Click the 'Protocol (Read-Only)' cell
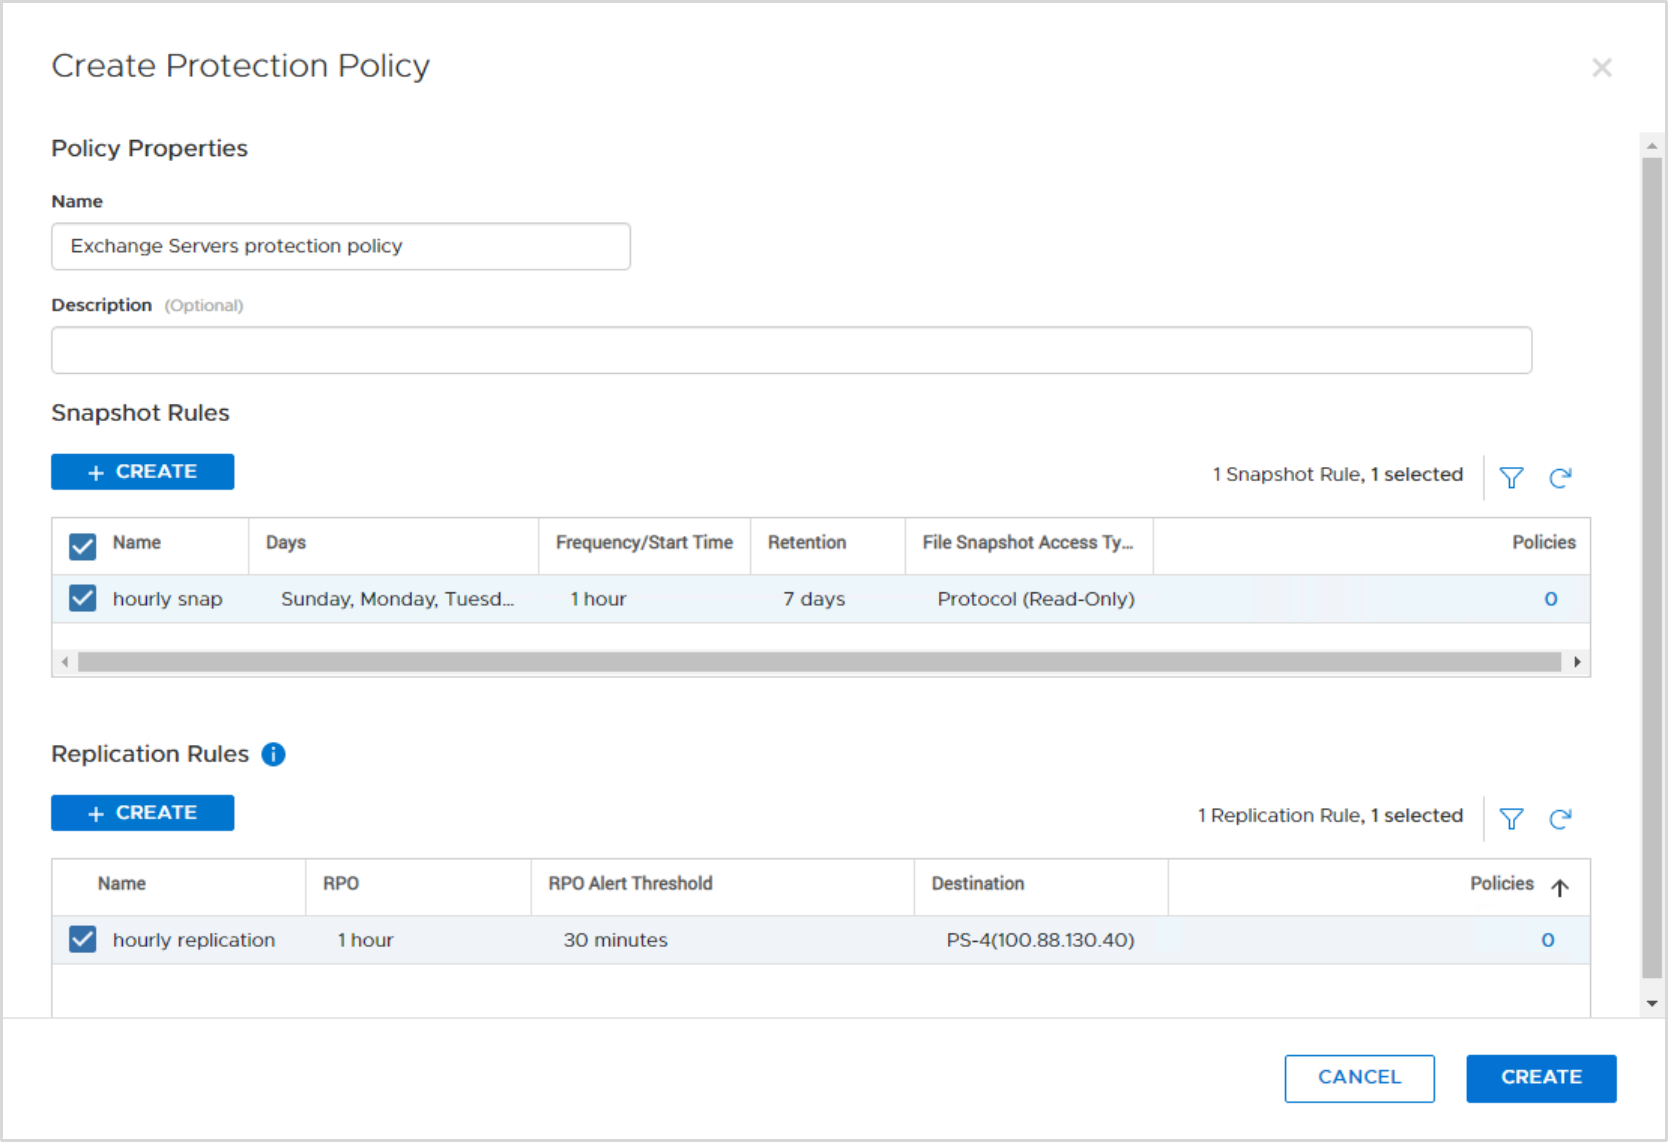The image size is (1669, 1143). 1036,599
